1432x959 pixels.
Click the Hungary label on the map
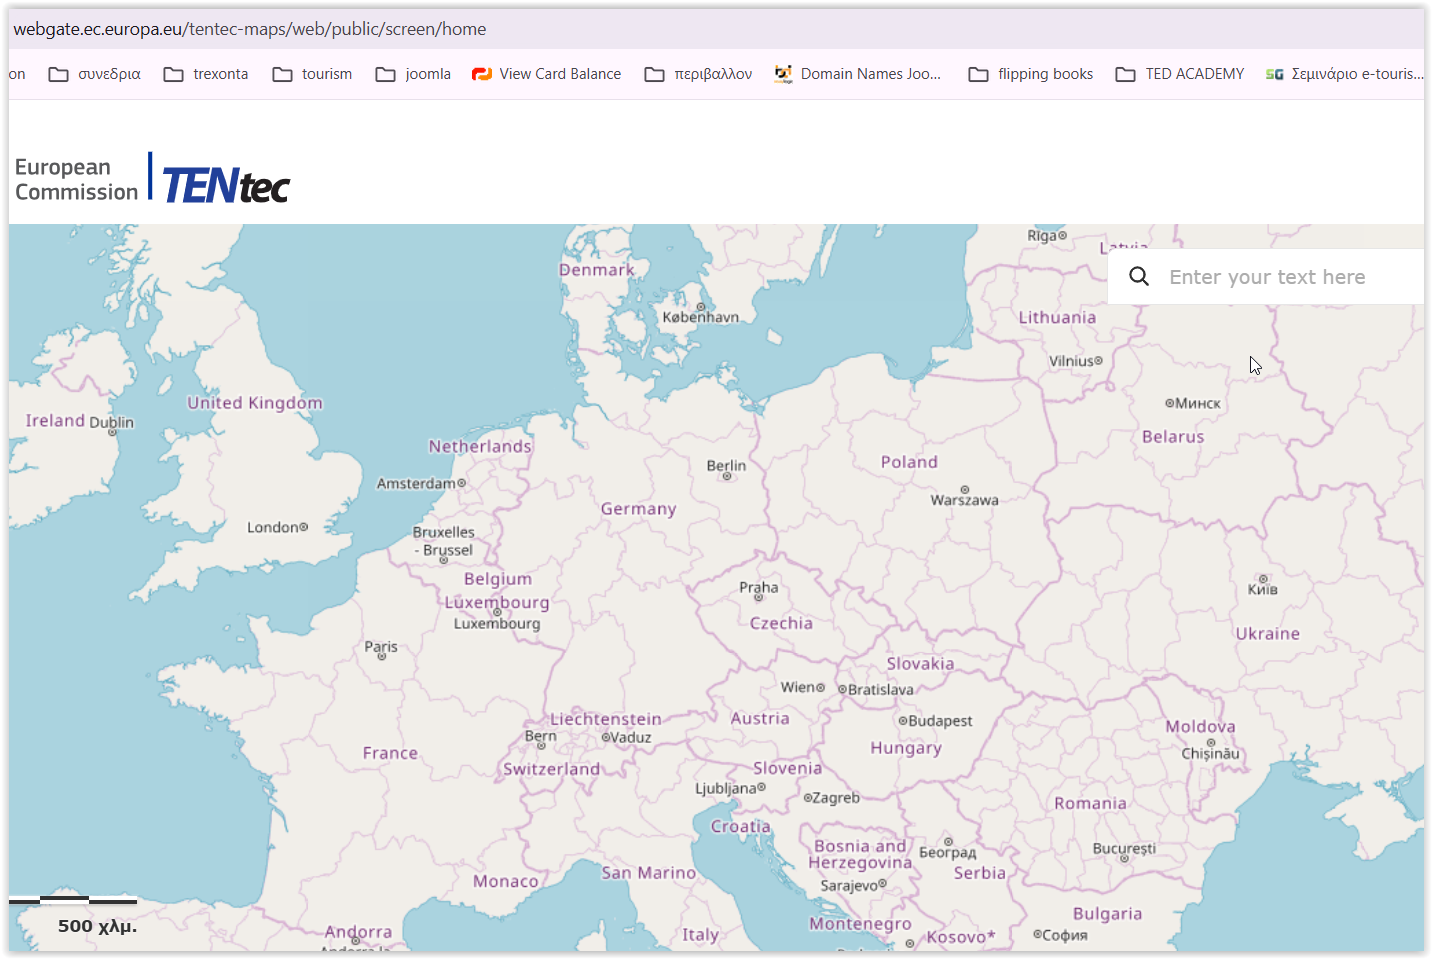point(906,748)
